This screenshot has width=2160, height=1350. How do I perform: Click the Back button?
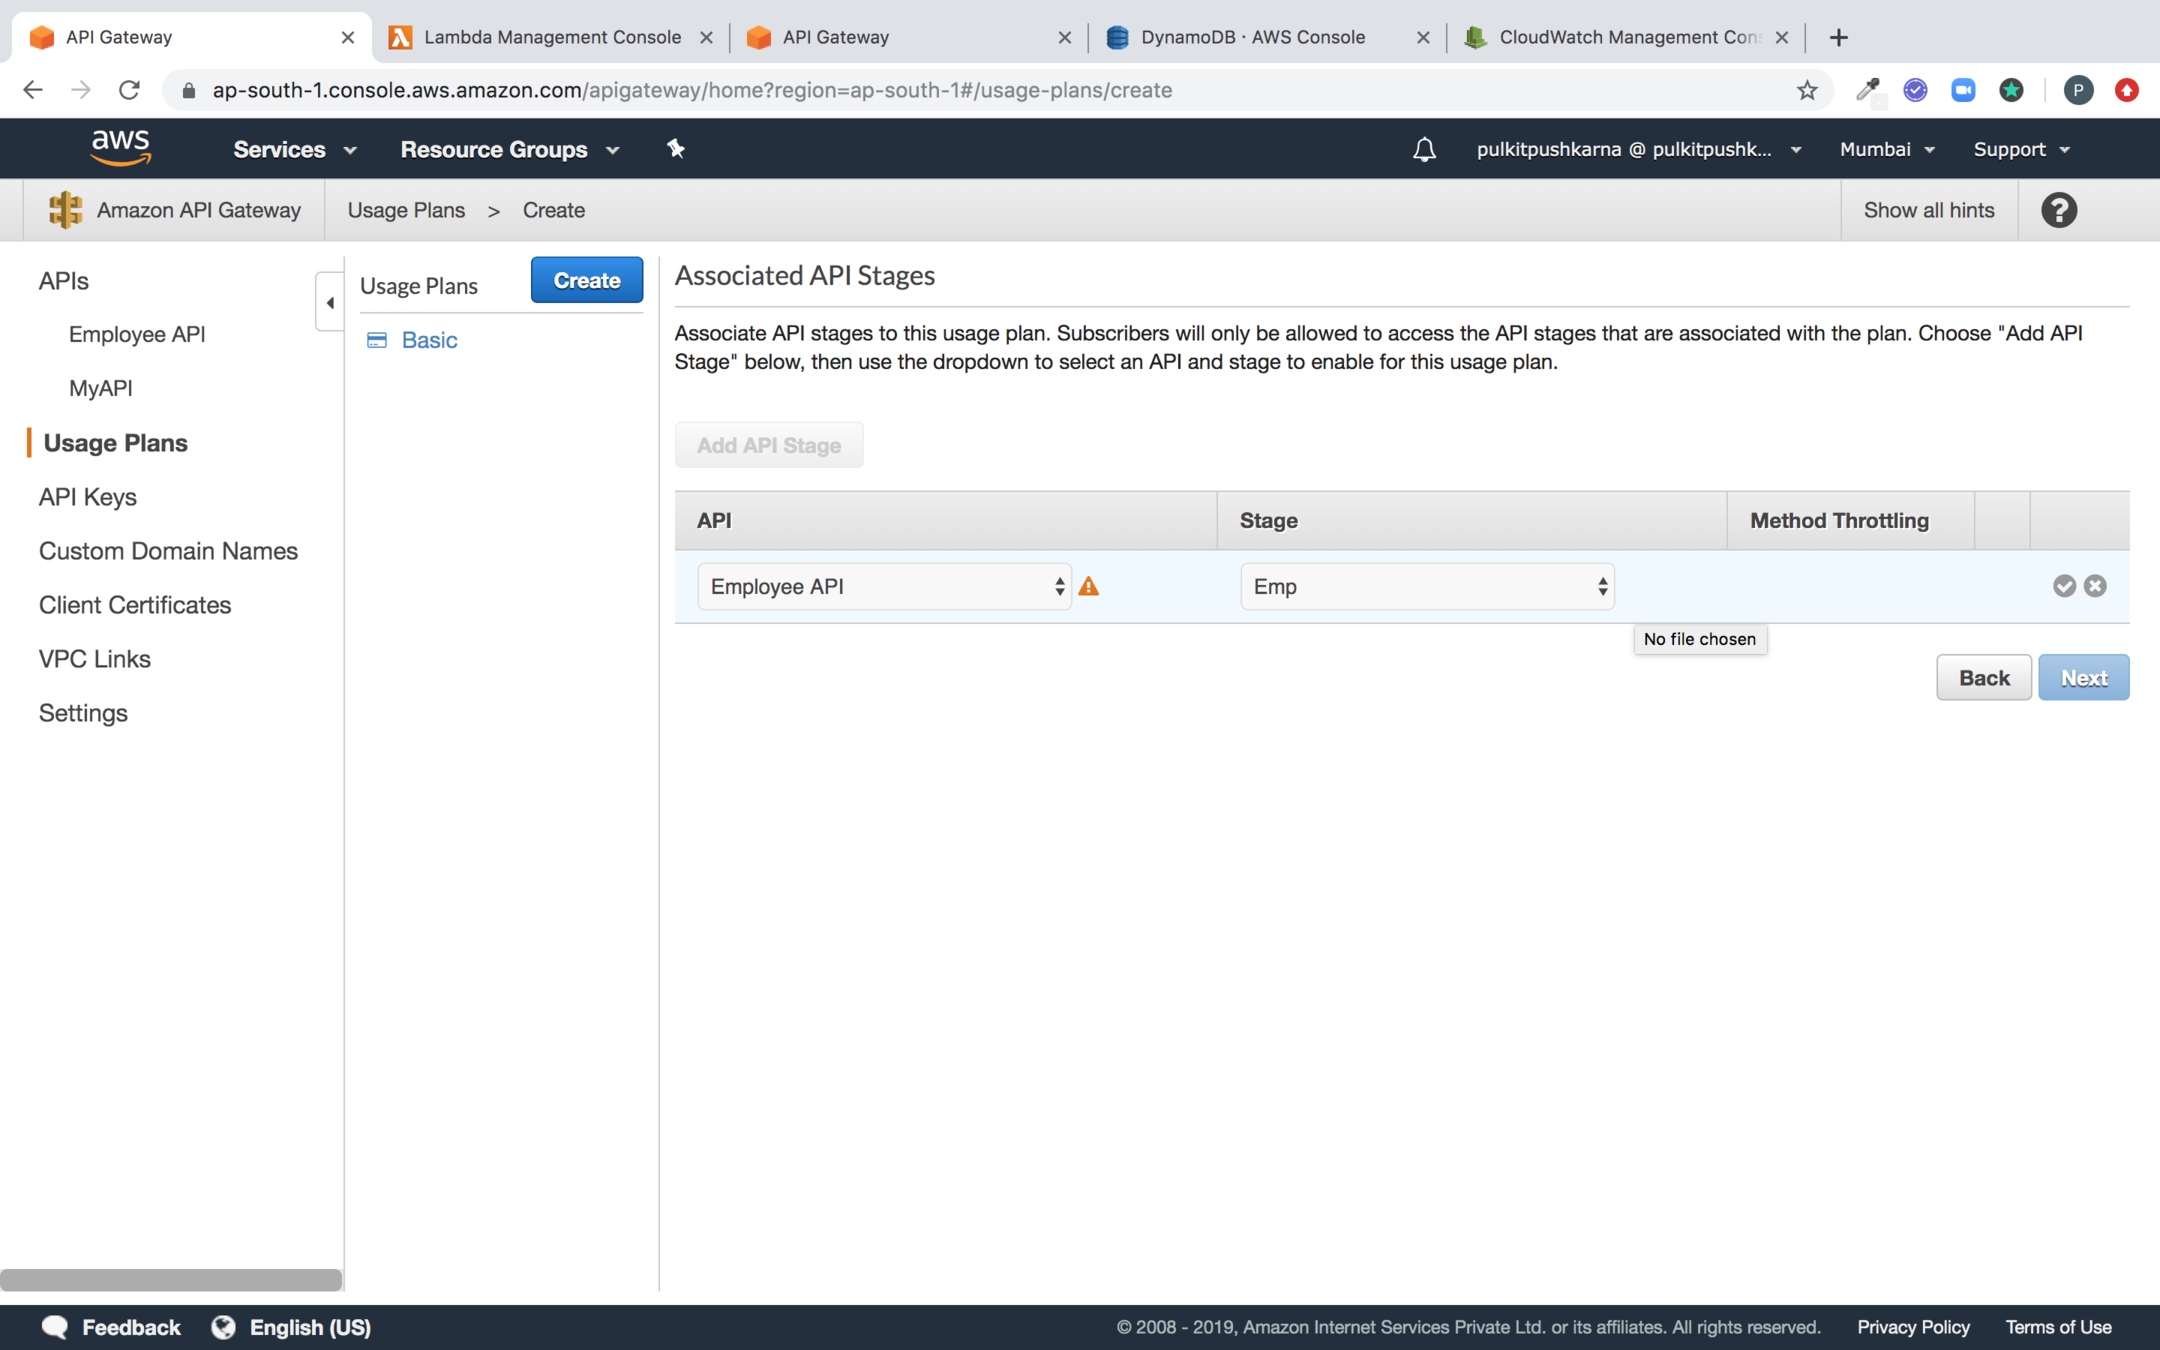tap(1983, 678)
